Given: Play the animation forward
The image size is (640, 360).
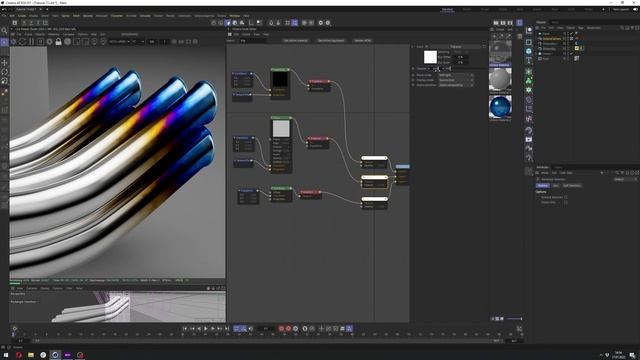Looking at the screenshot, I should pyautogui.click(x=206, y=329).
